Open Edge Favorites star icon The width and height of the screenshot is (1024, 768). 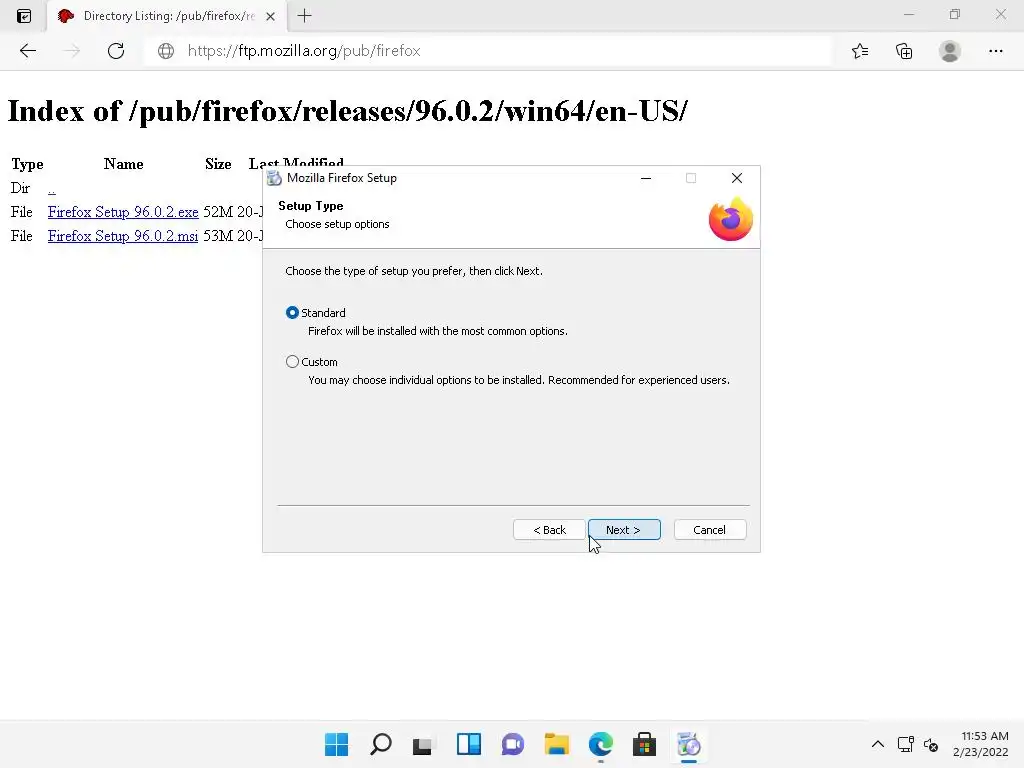(859, 51)
